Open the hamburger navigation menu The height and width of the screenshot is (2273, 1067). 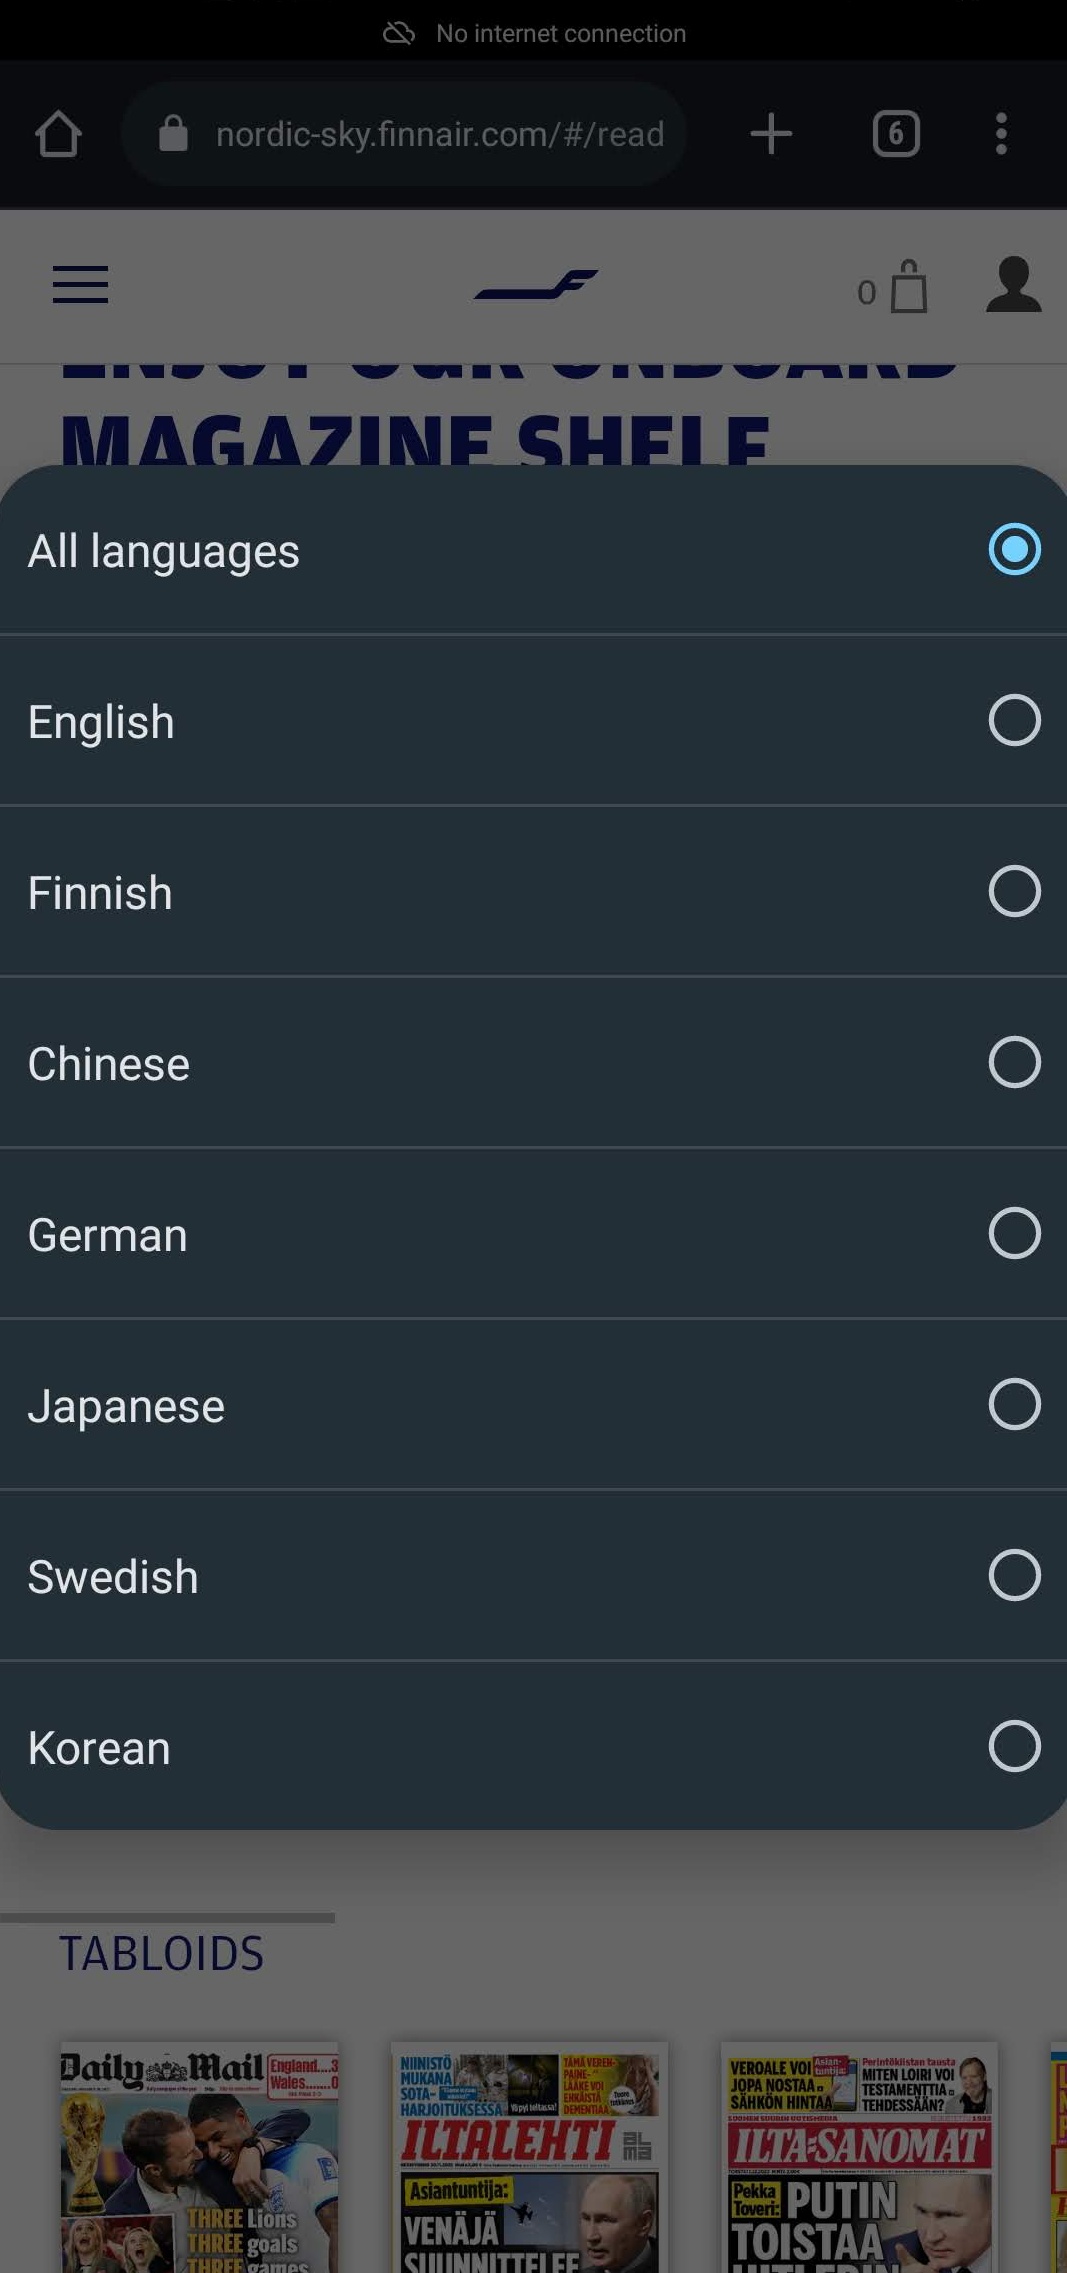[x=80, y=285]
